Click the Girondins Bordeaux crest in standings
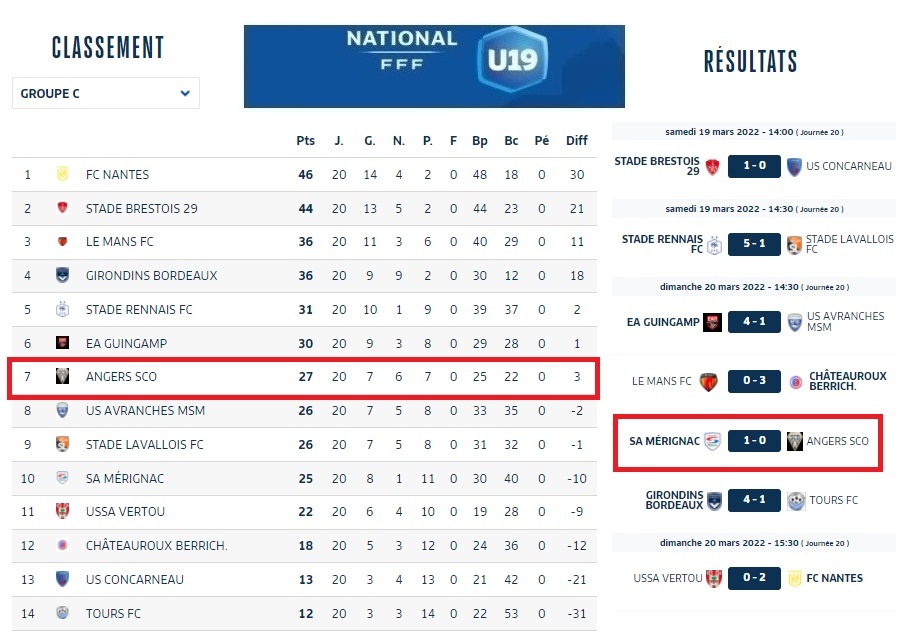Screen dimensions: 898x636 62,276
